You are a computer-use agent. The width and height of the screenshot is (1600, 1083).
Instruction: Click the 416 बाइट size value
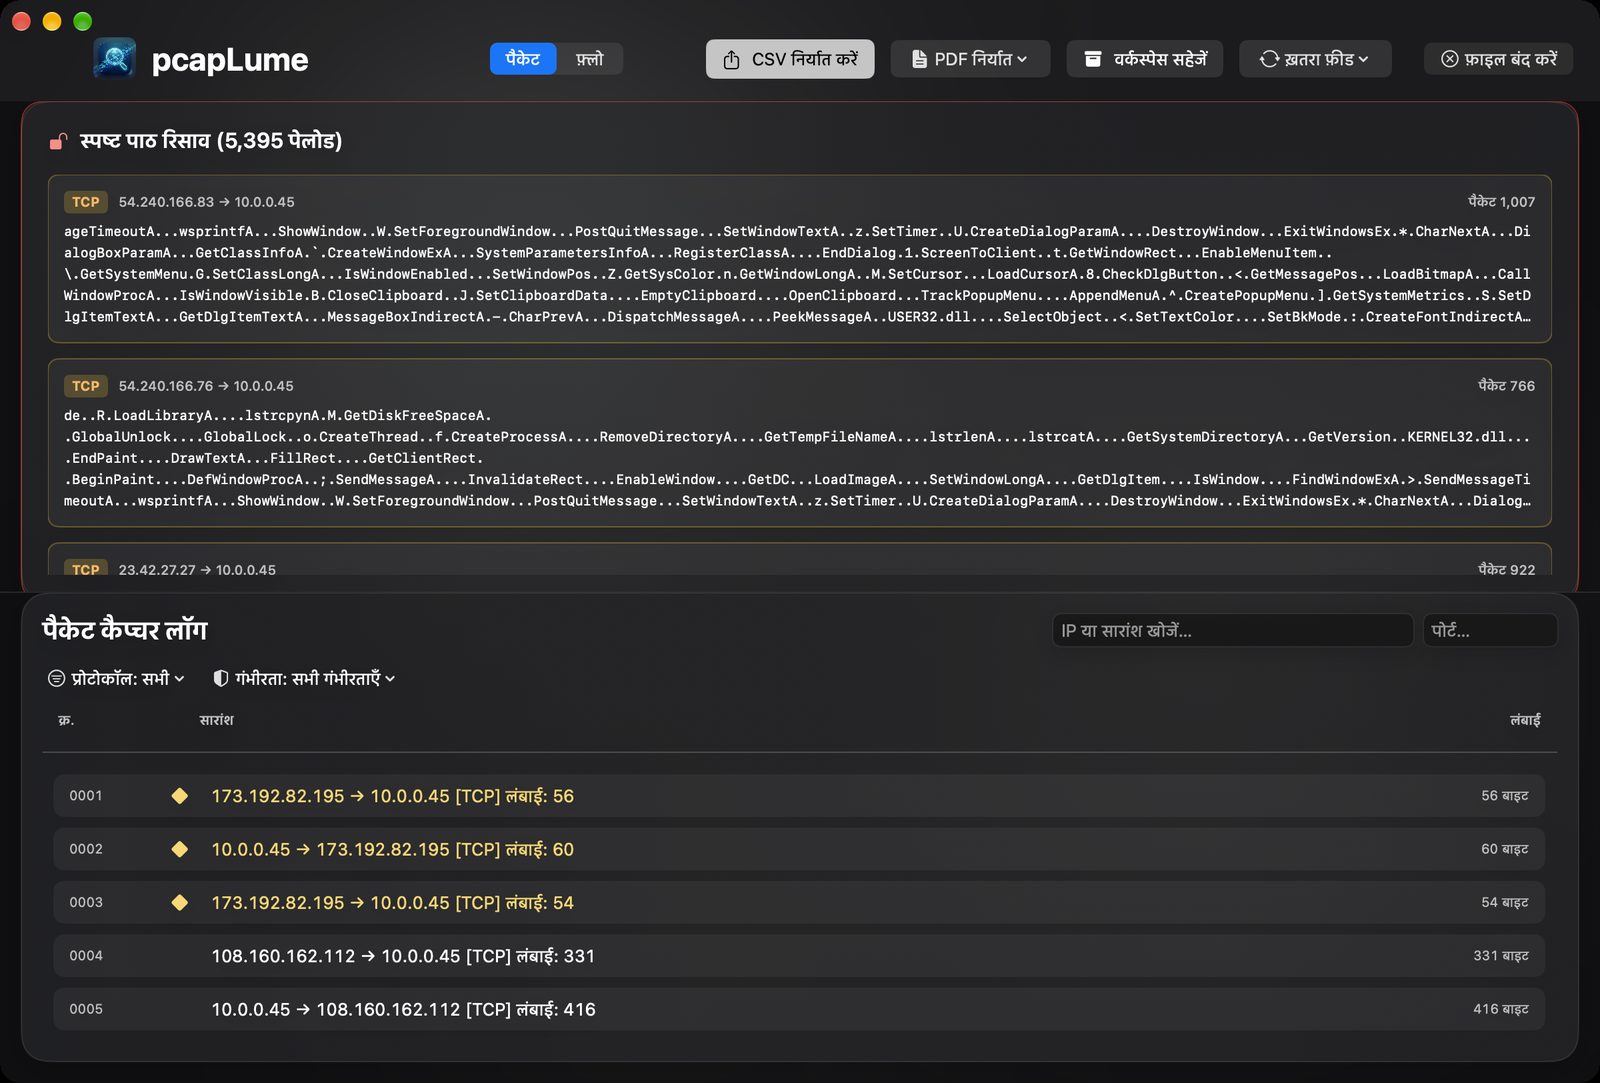click(1501, 1009)
